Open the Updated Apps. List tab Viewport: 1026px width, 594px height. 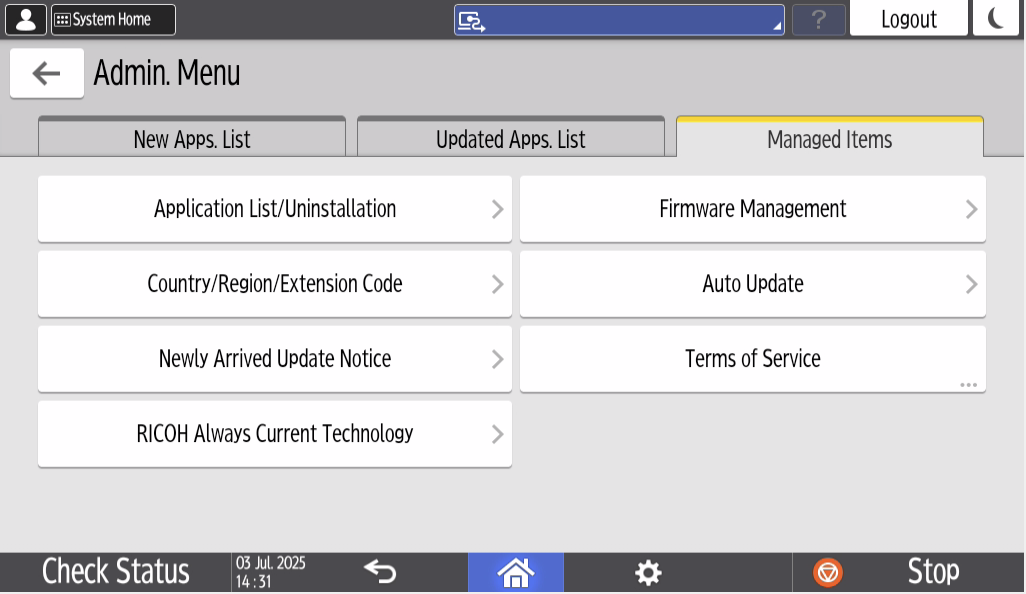[x=512, y=136]
